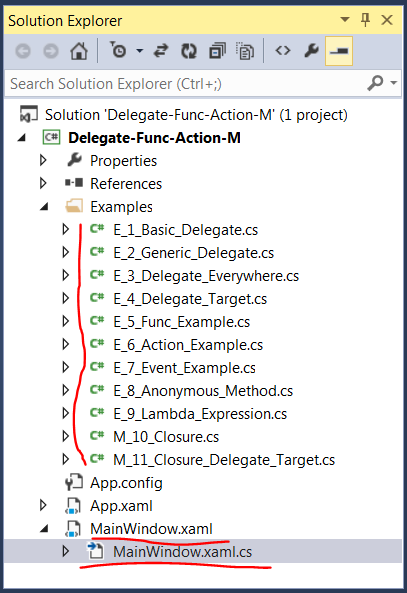Open the Window Position dropdown arrow in title bar

pyautogui.click(x=345, y=19)
